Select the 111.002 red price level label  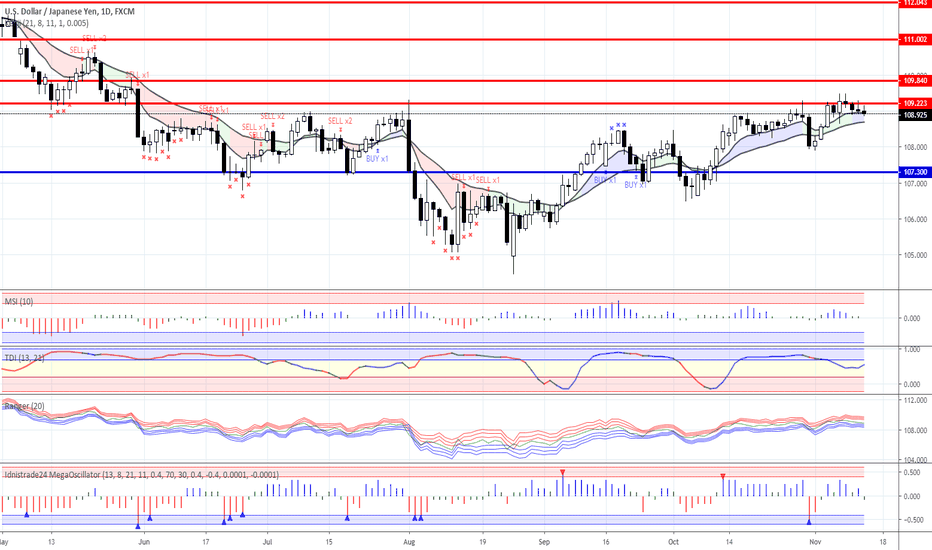point(915,39)
